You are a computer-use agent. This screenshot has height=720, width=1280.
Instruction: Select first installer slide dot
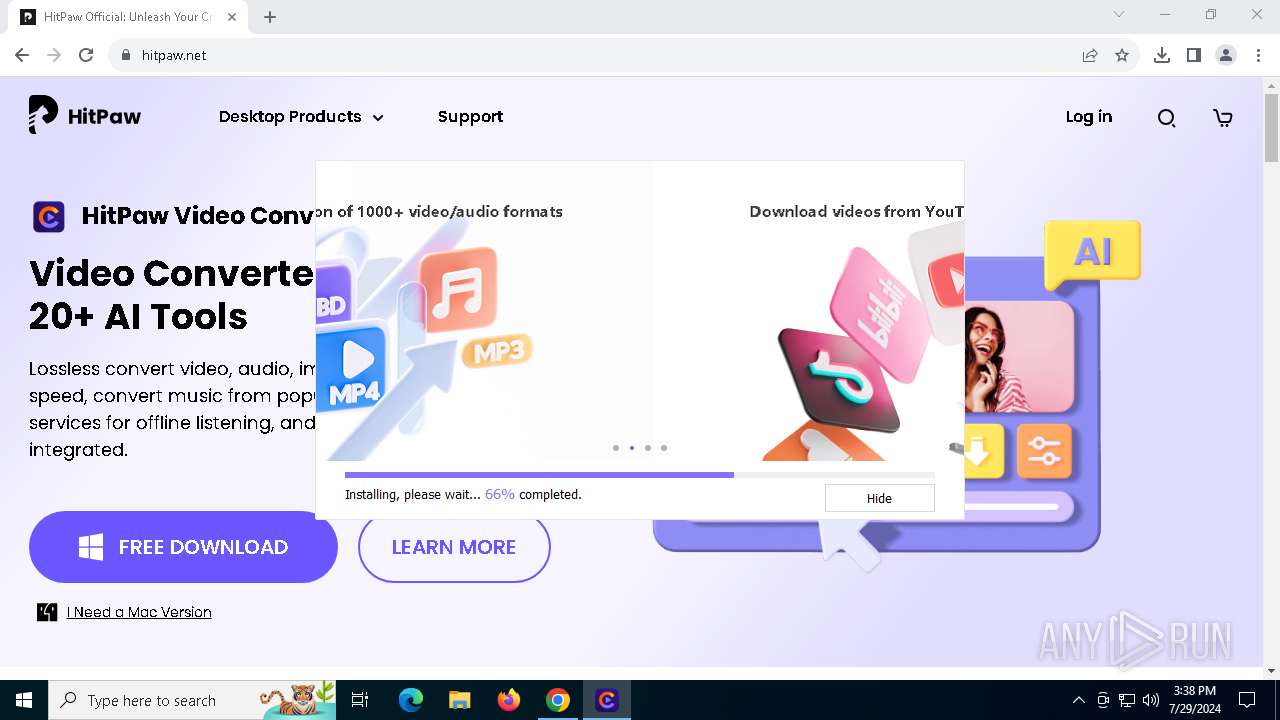click(616, 448)
